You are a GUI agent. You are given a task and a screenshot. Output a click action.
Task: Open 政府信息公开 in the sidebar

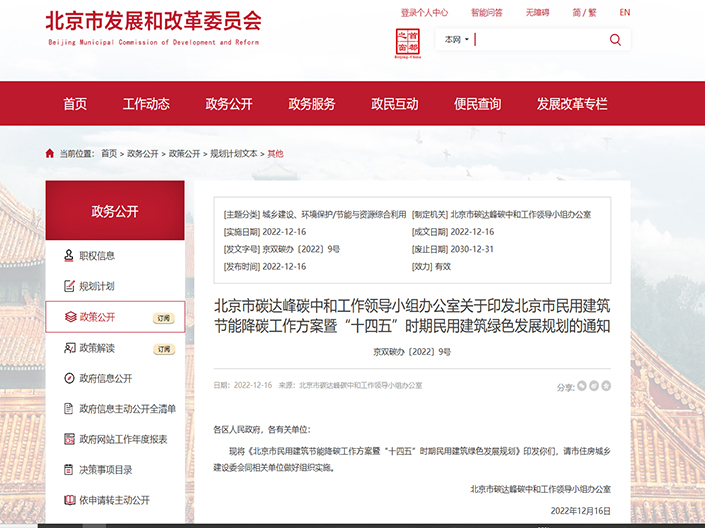(x=106, y=378)
